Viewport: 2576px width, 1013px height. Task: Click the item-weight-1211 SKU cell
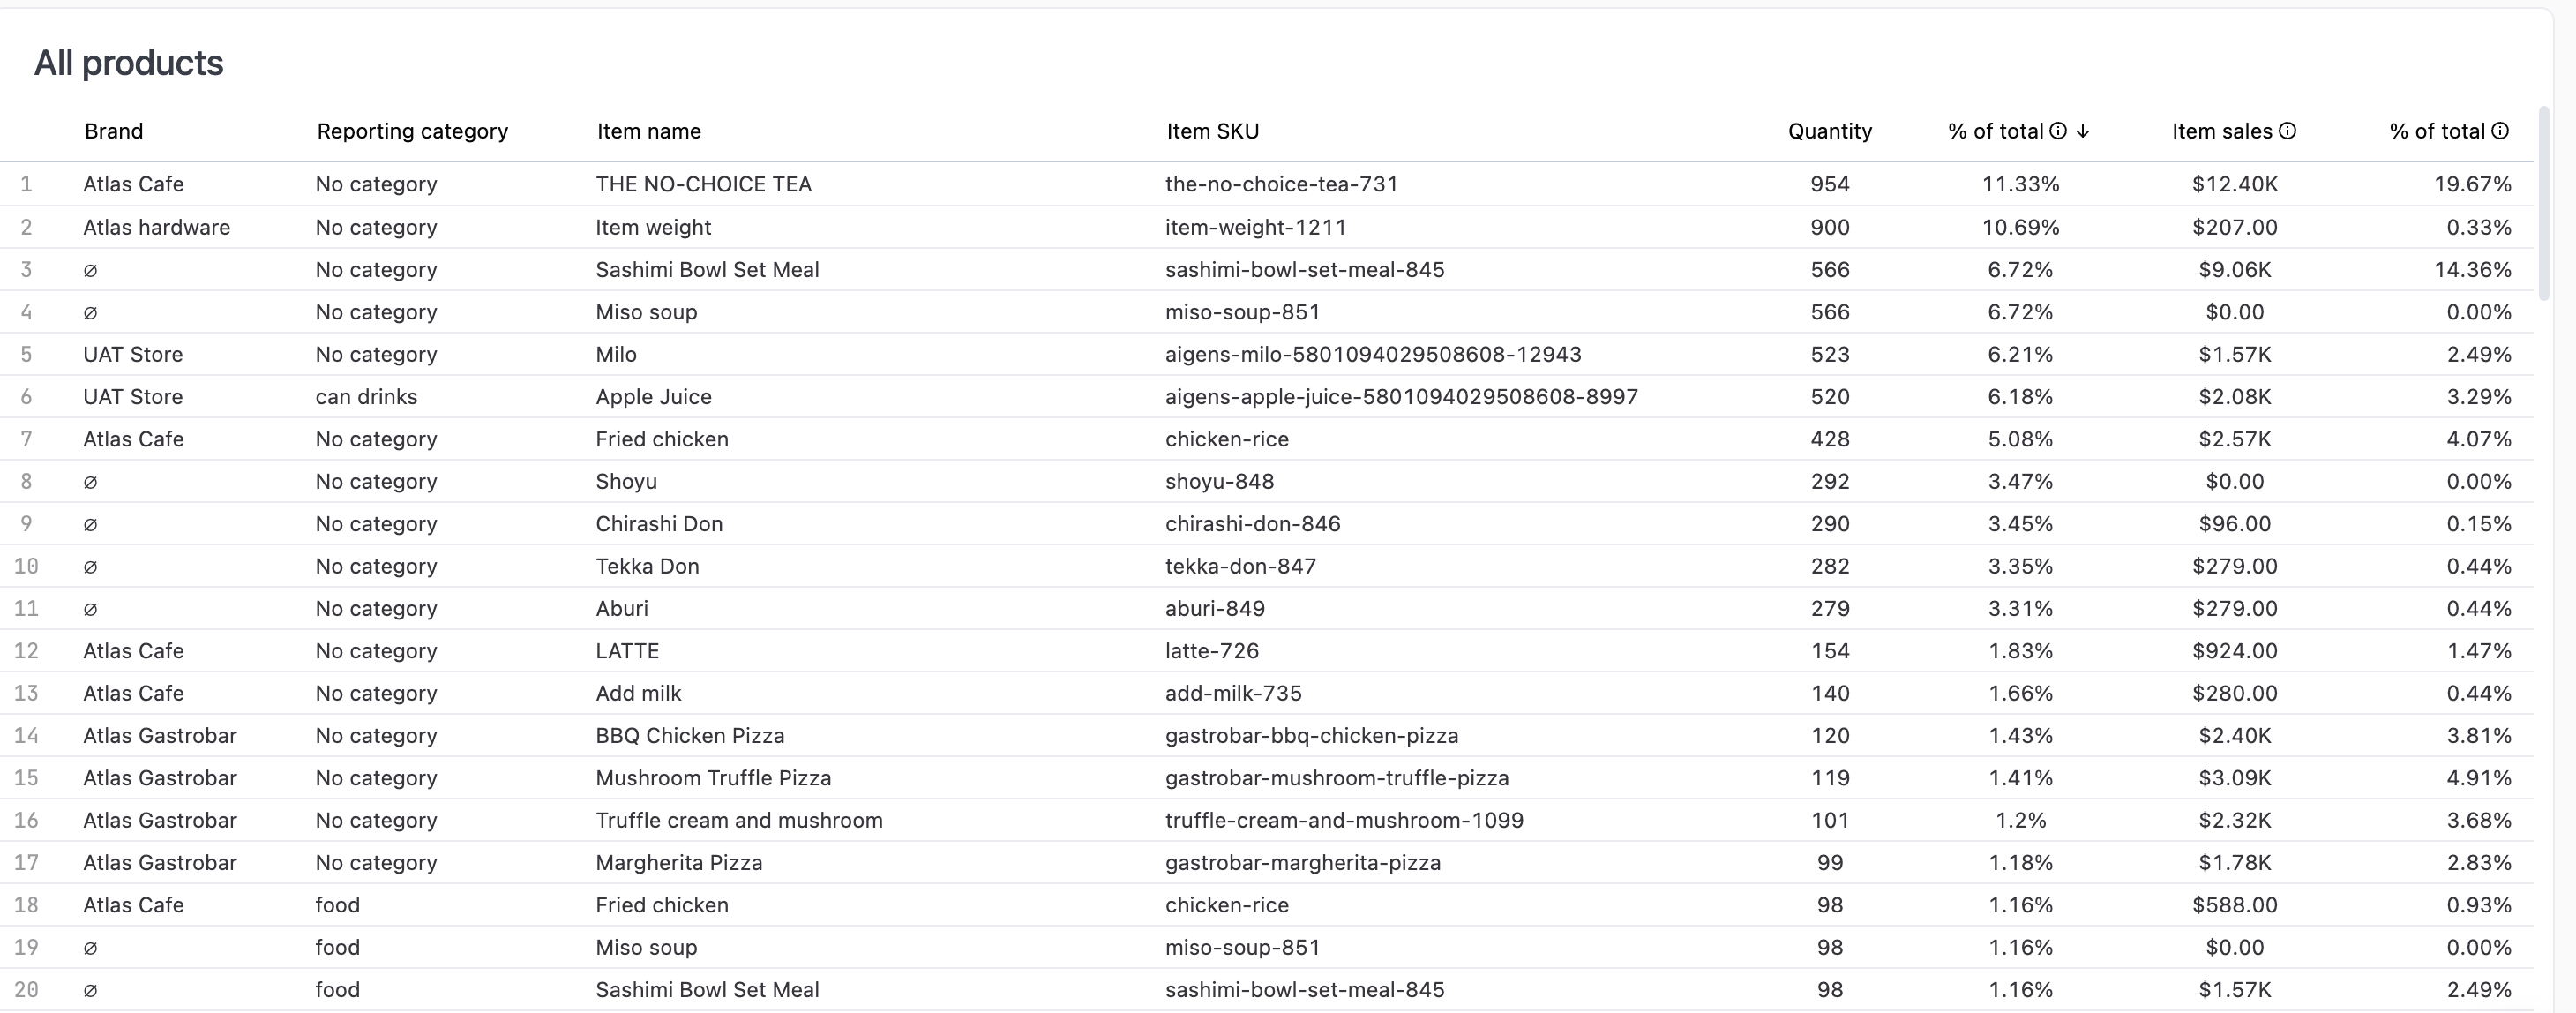pos(1255,227)
